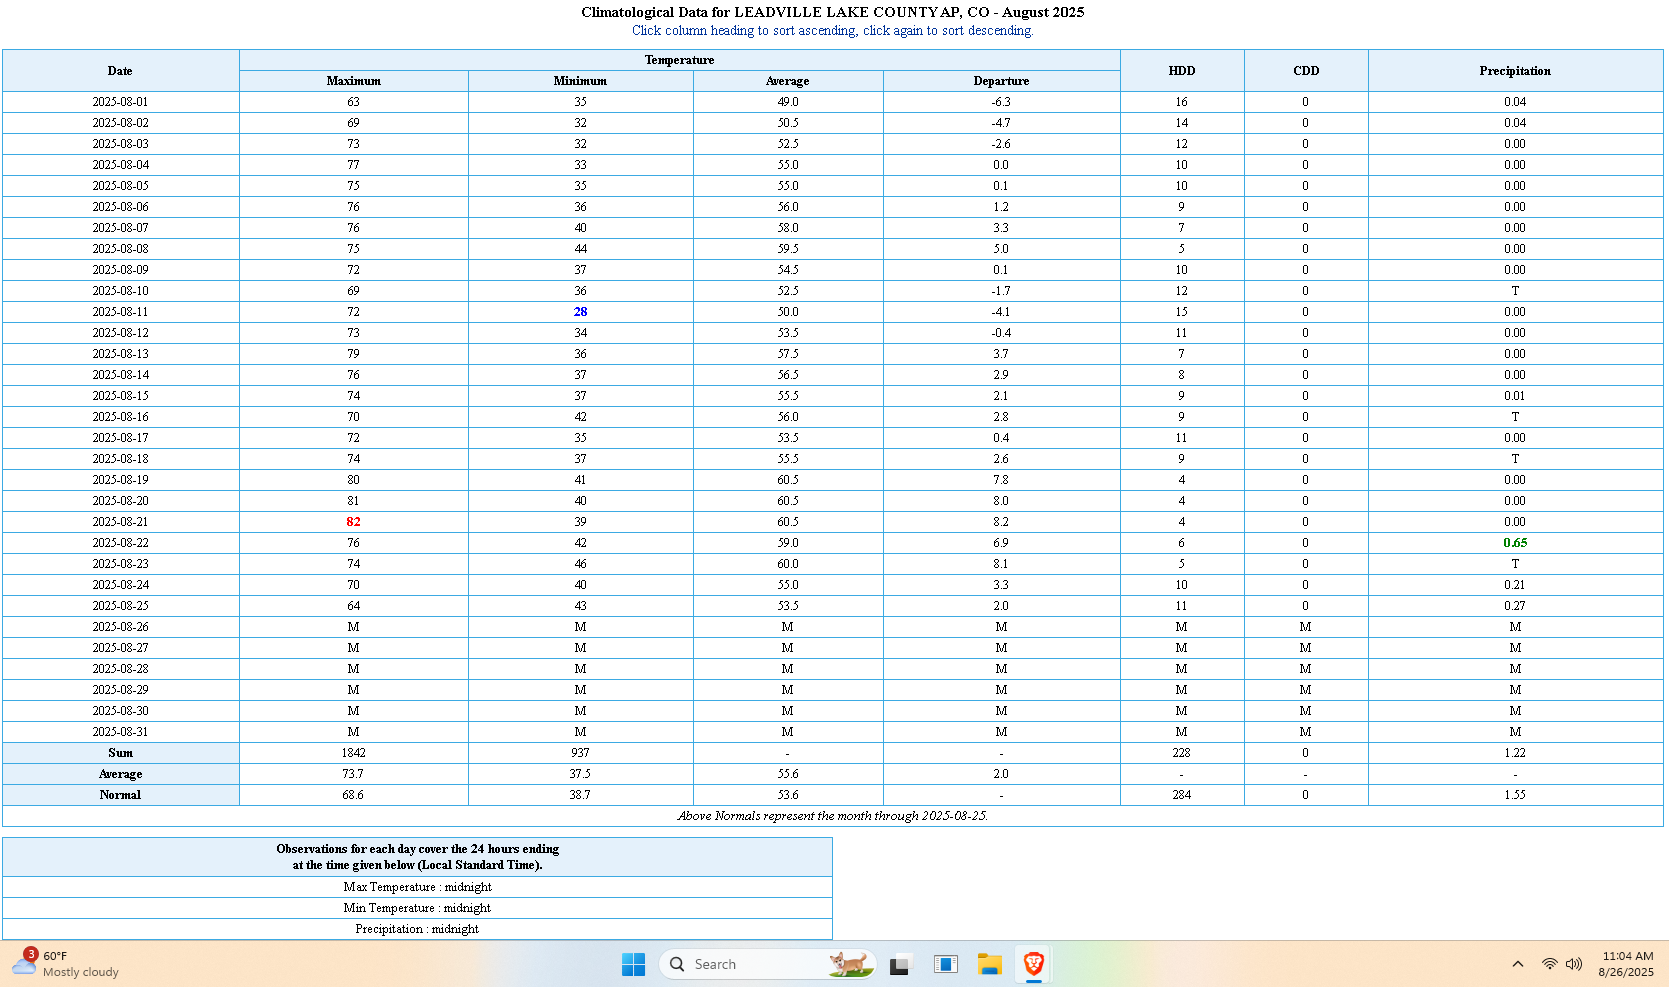
Task: Sort by Minimum temperature column
Action: pyautogui.click(x=580, y=81)
